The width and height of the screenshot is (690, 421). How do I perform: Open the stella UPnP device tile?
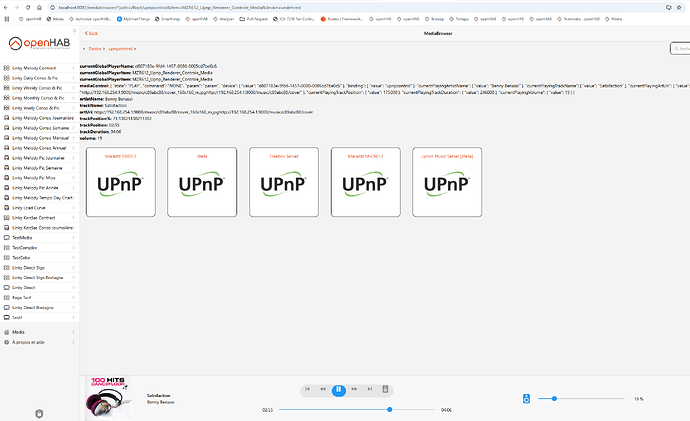coord(202,182)
